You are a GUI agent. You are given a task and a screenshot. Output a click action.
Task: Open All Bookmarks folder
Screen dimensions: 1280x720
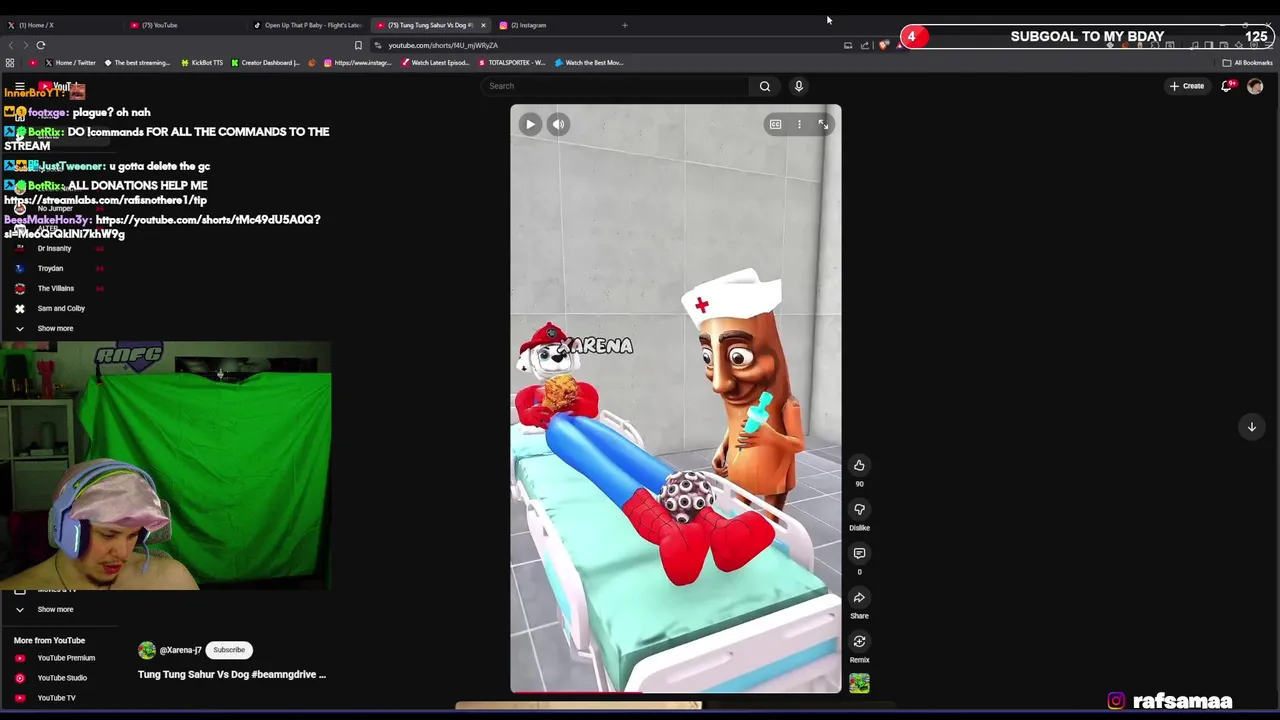[1247, 63]
